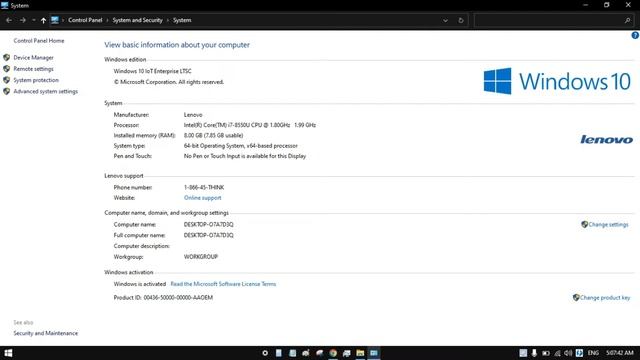
Task: Go back using the Back arrow
Action: (9, 20)
